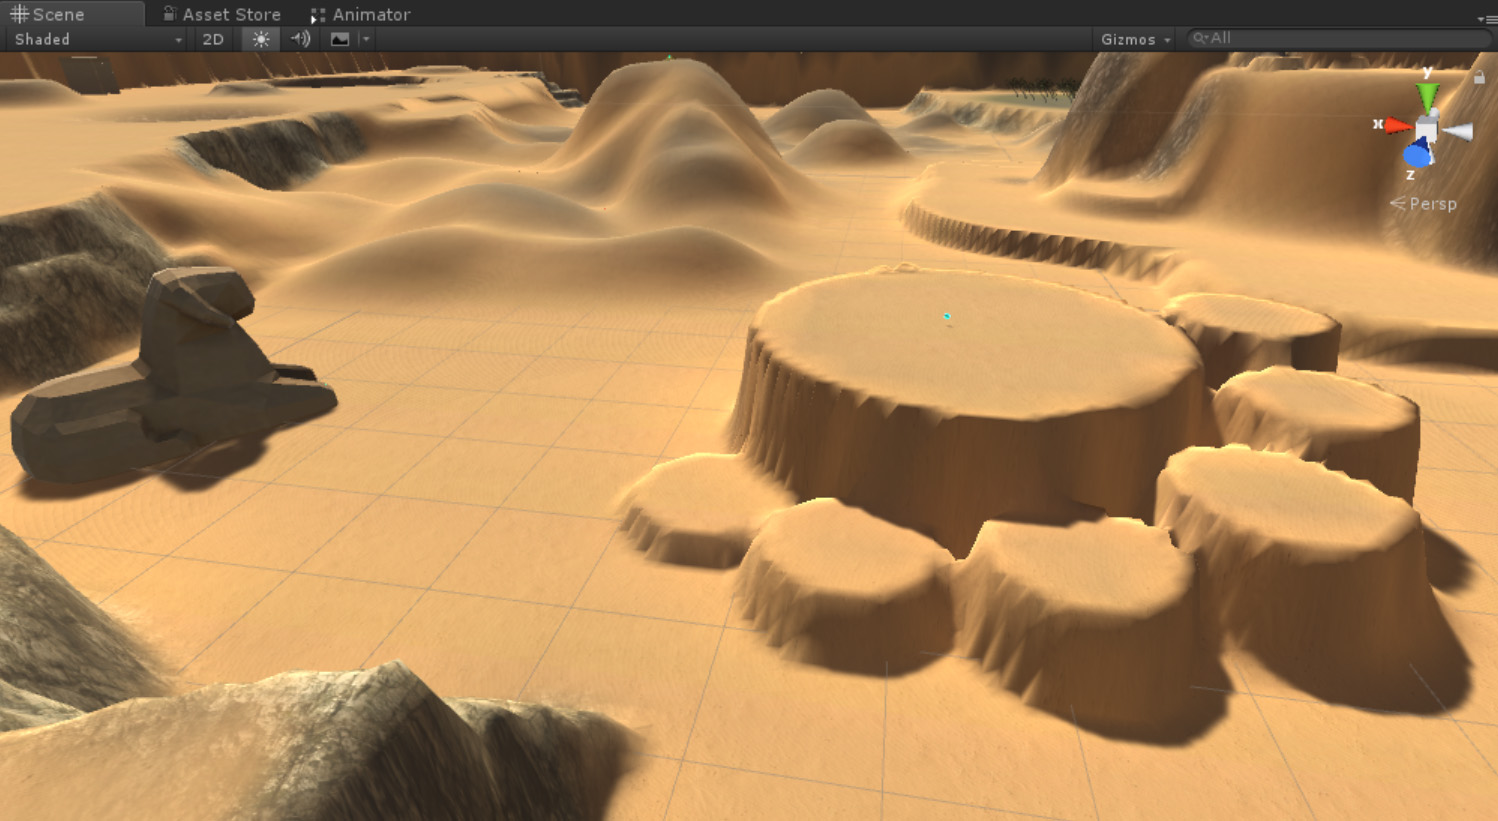Click the cyan marker on the large plateau

tap(947, 316)
